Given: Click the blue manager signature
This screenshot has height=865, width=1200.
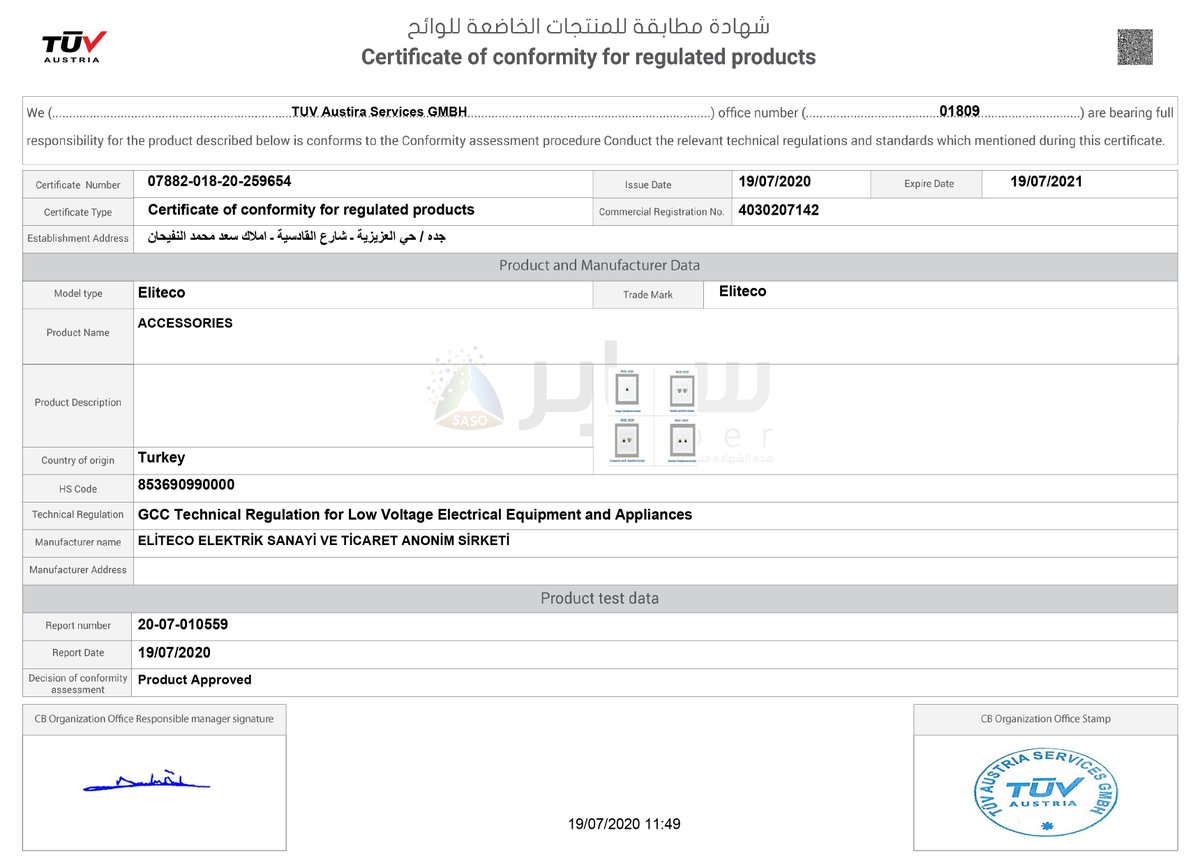Looking at the screenshot, I should click(146, 781).
